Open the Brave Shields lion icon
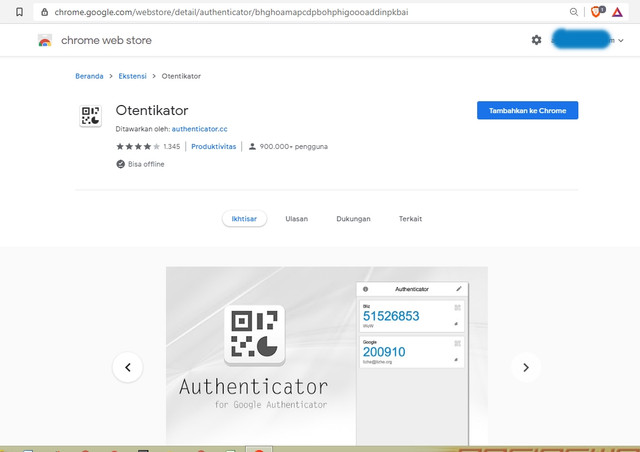 coord(597,12)
